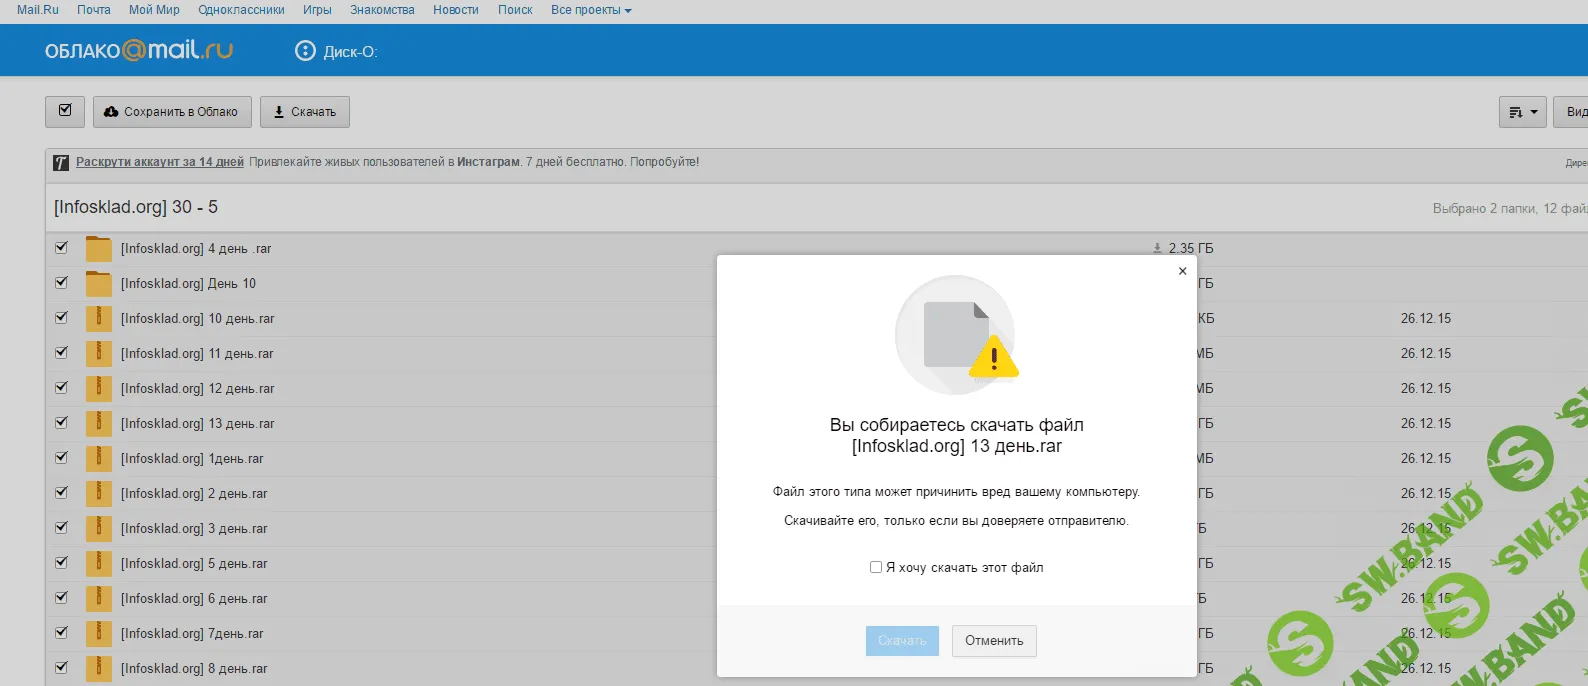Go to 'Одноклассники' in the top menu

pyautogui.click(x=241, y=10)
